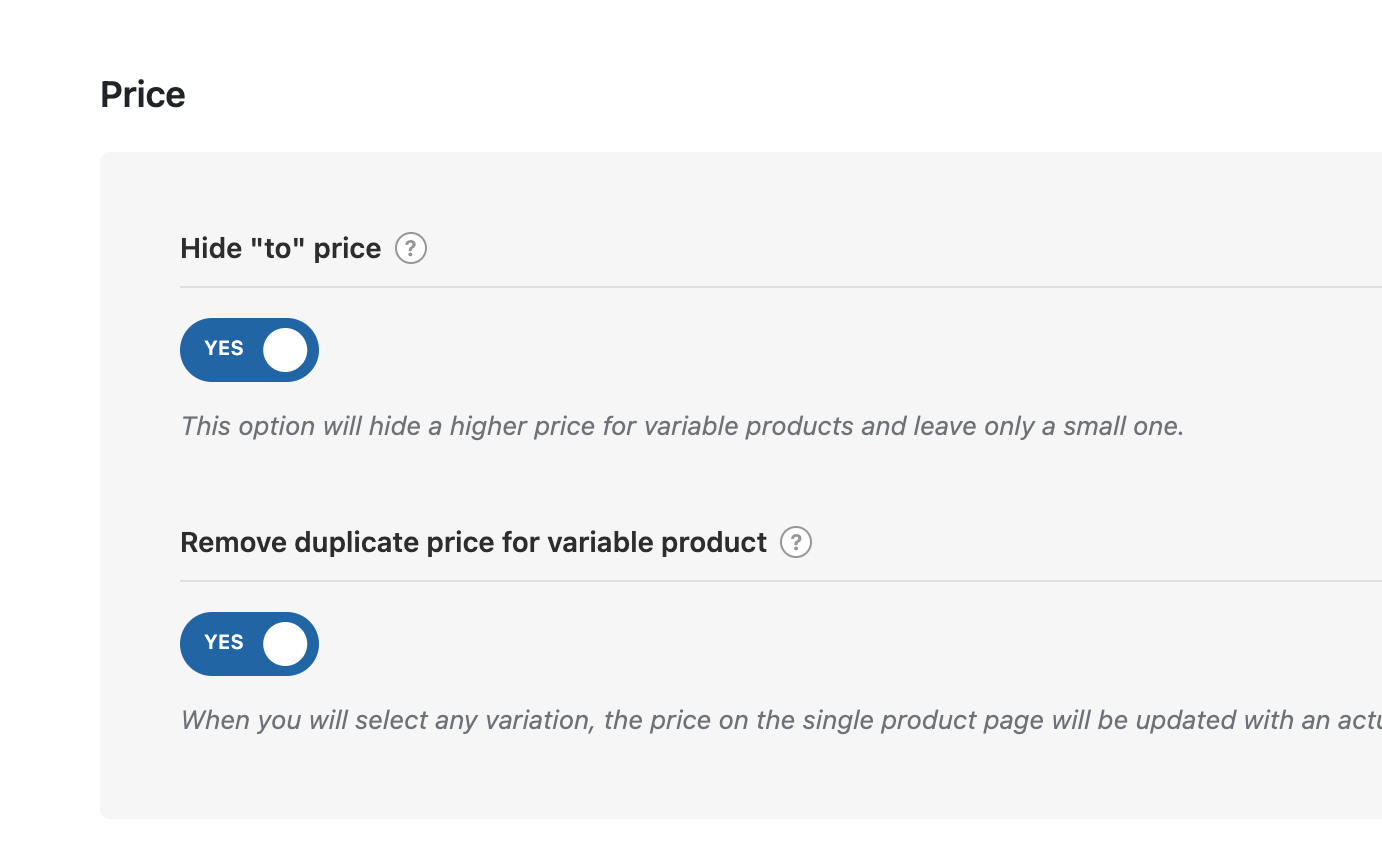Screen dimensions: 1382x860
Task: Disable the Hide "to" price toggle
Action: pos(249,350)
